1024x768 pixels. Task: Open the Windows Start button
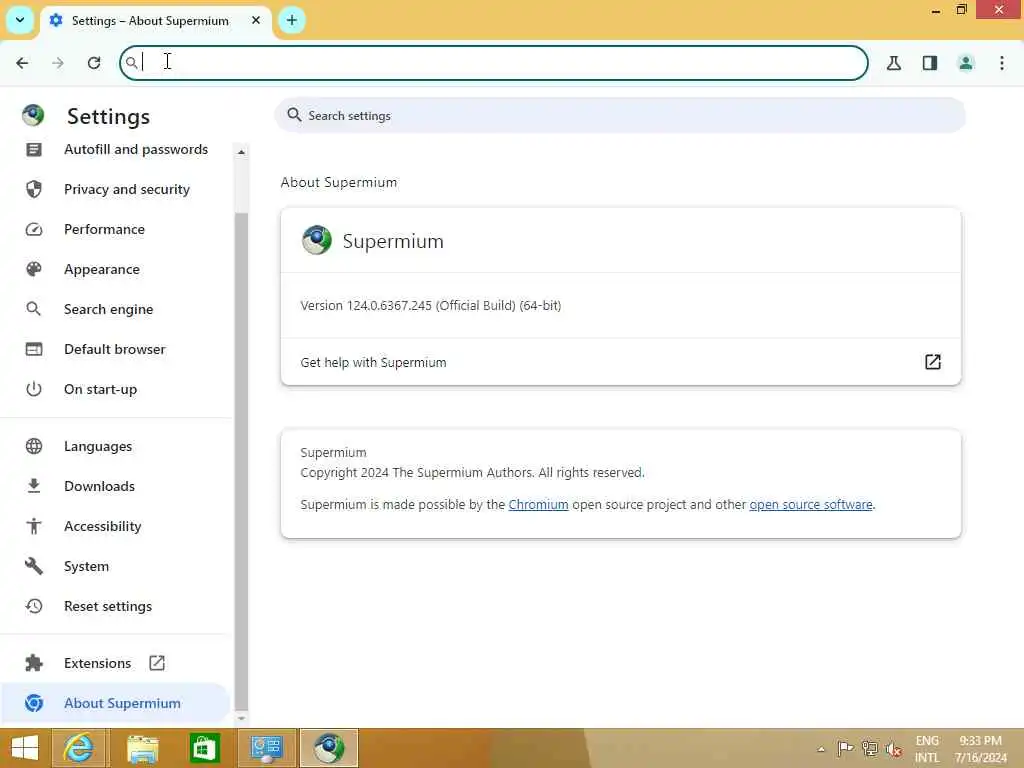pyautogui.click(x=25, y=748)
